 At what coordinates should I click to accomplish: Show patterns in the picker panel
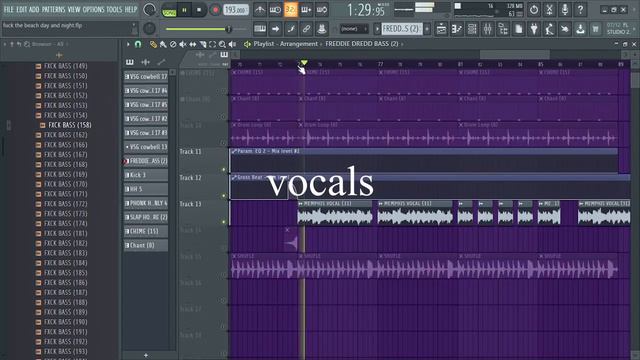[130, 62]
